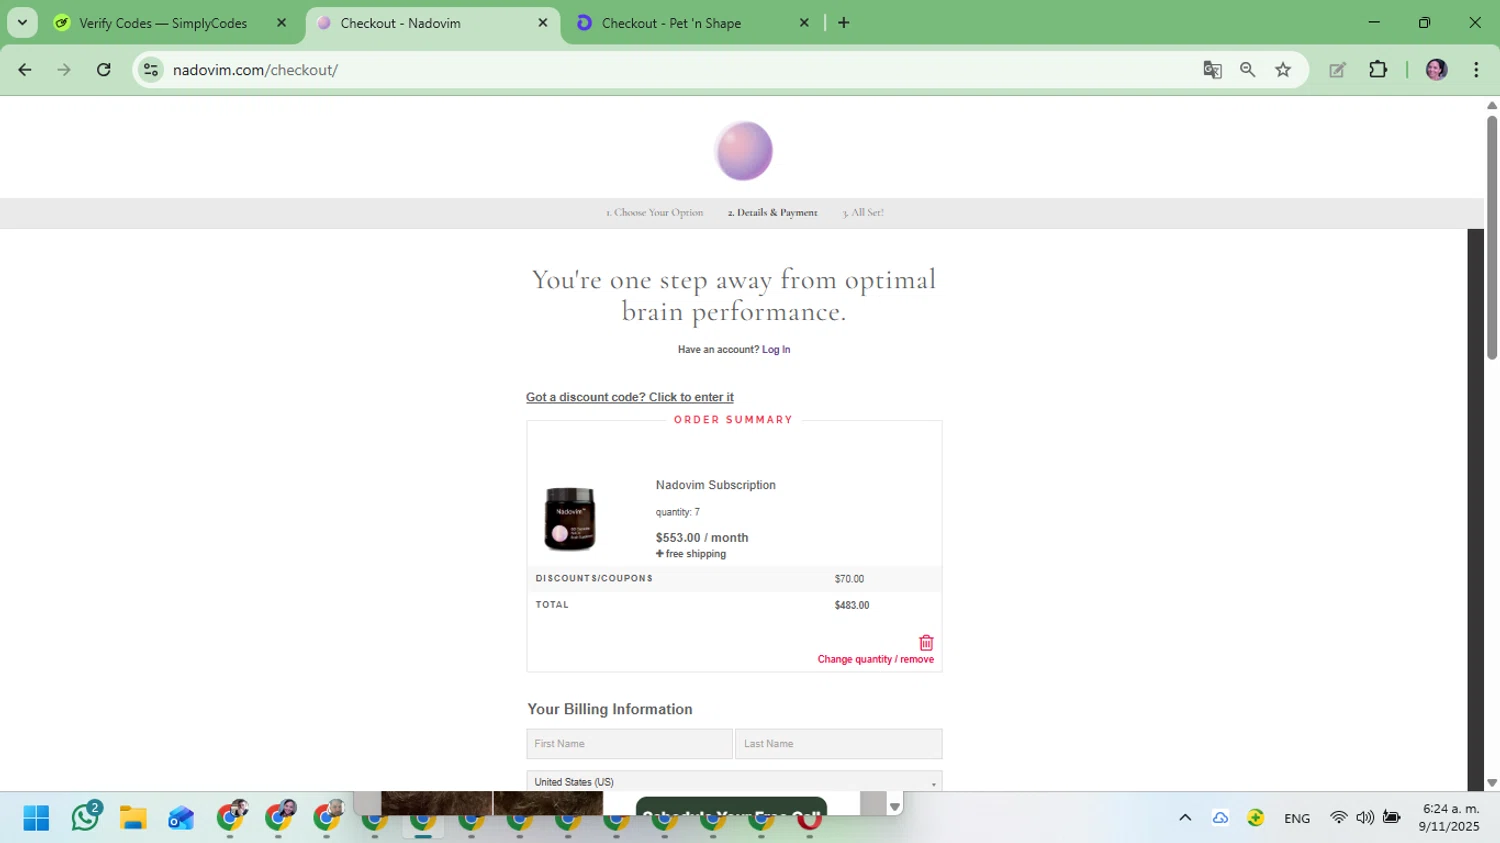Click the green tray icon next to OneDrive

pos(1255,818)
